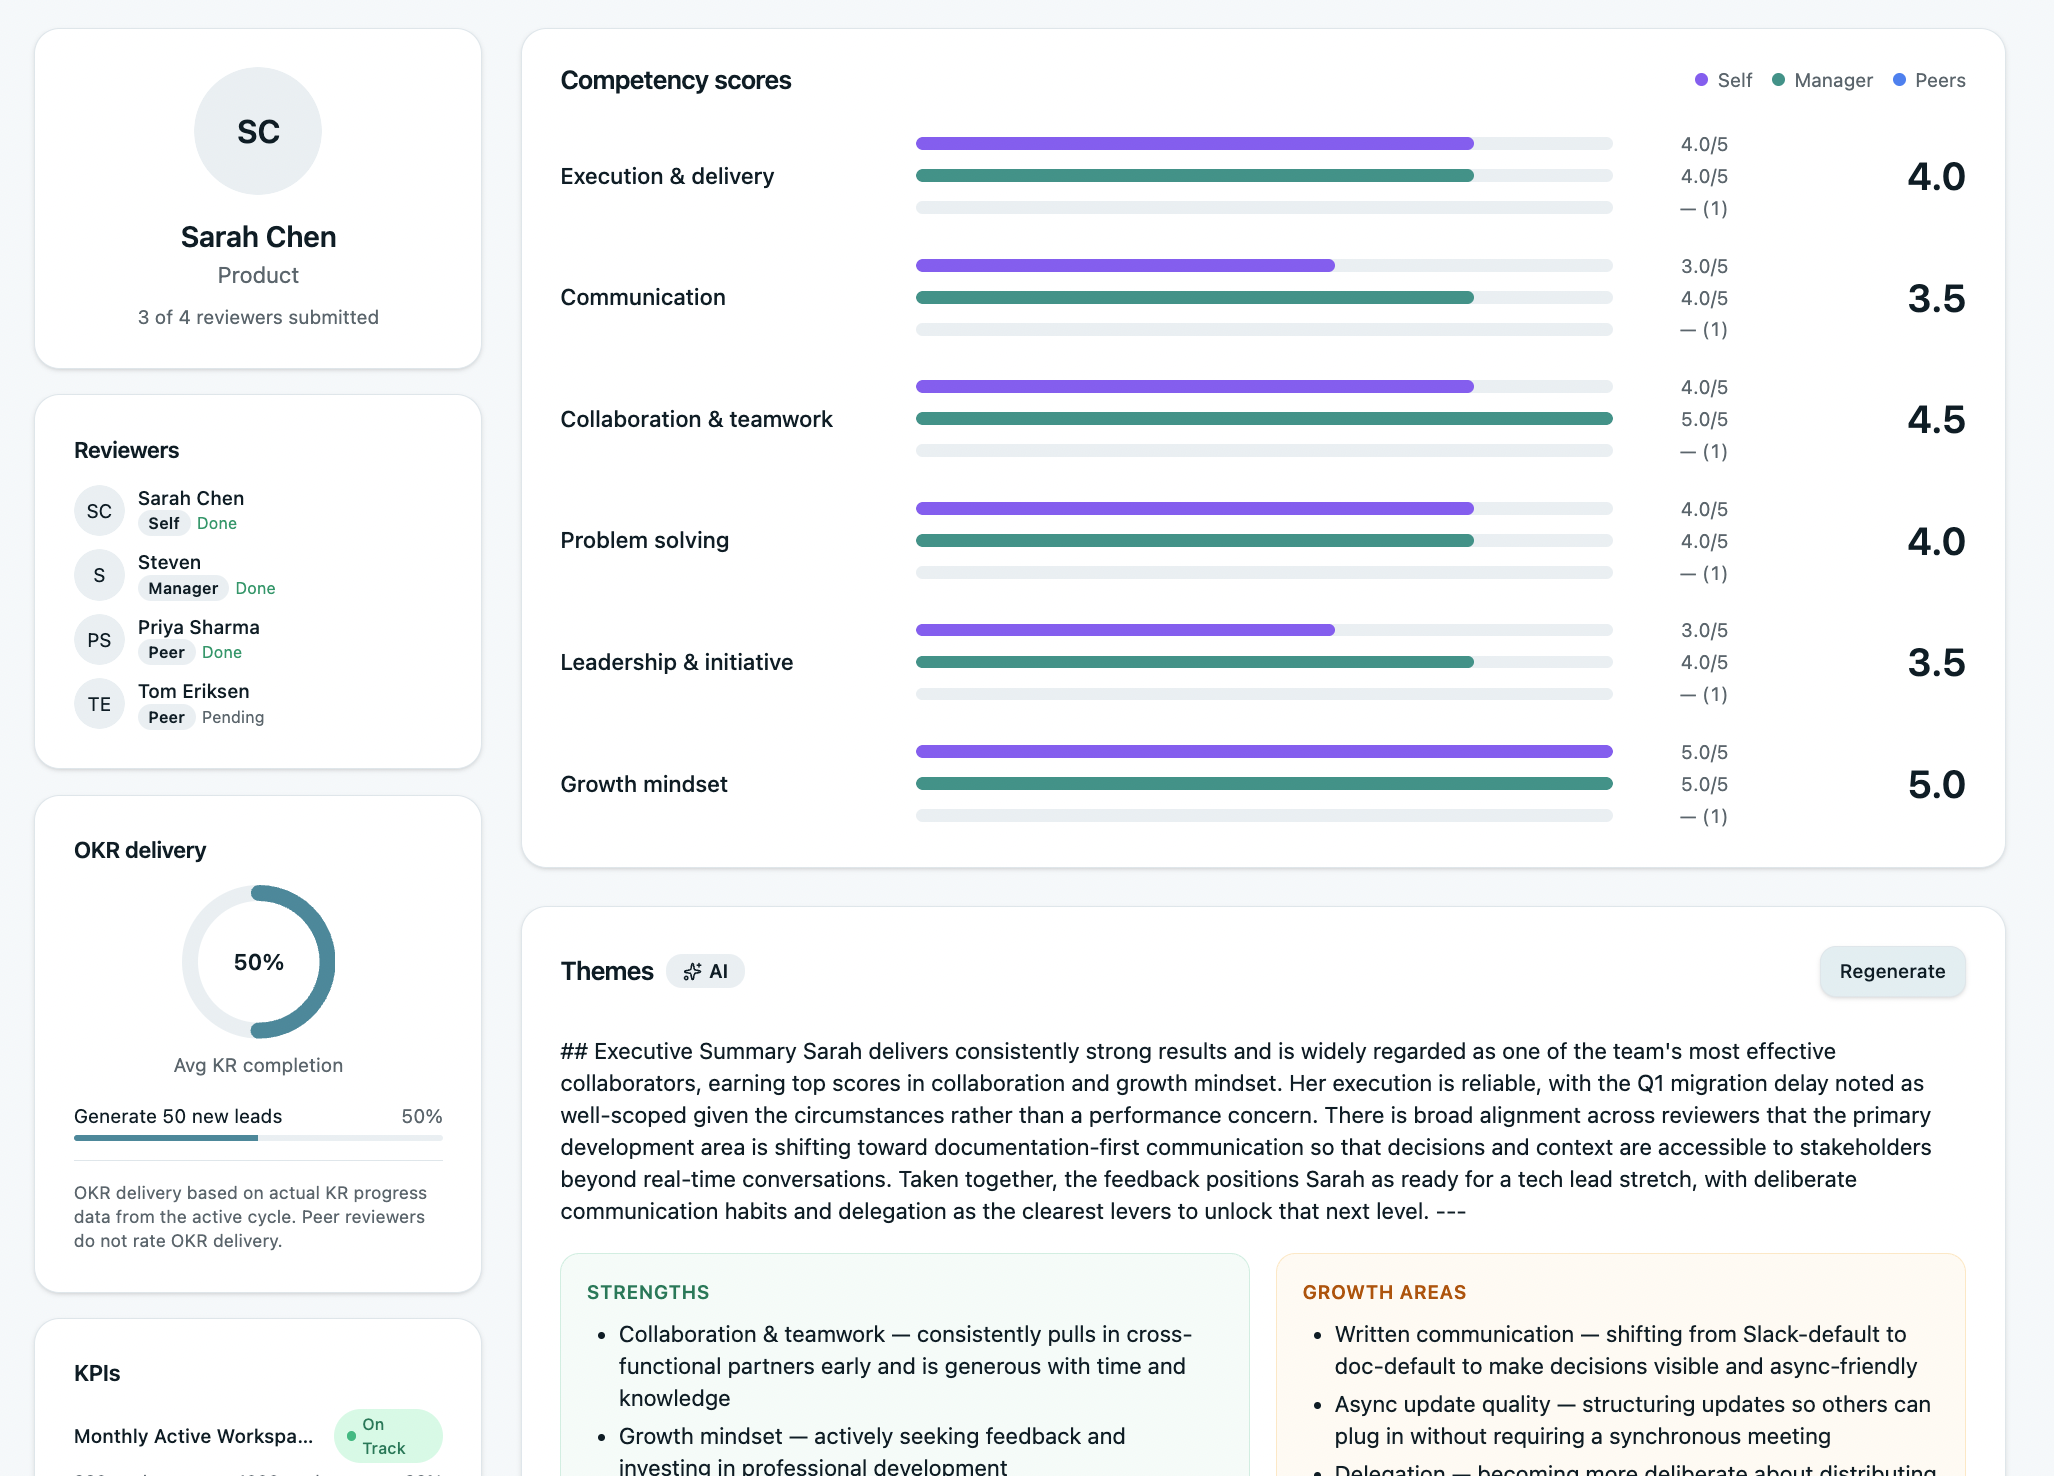Click the Sarah Chen name heading
Viewport: 2054px width, 1476px height.
258,237
